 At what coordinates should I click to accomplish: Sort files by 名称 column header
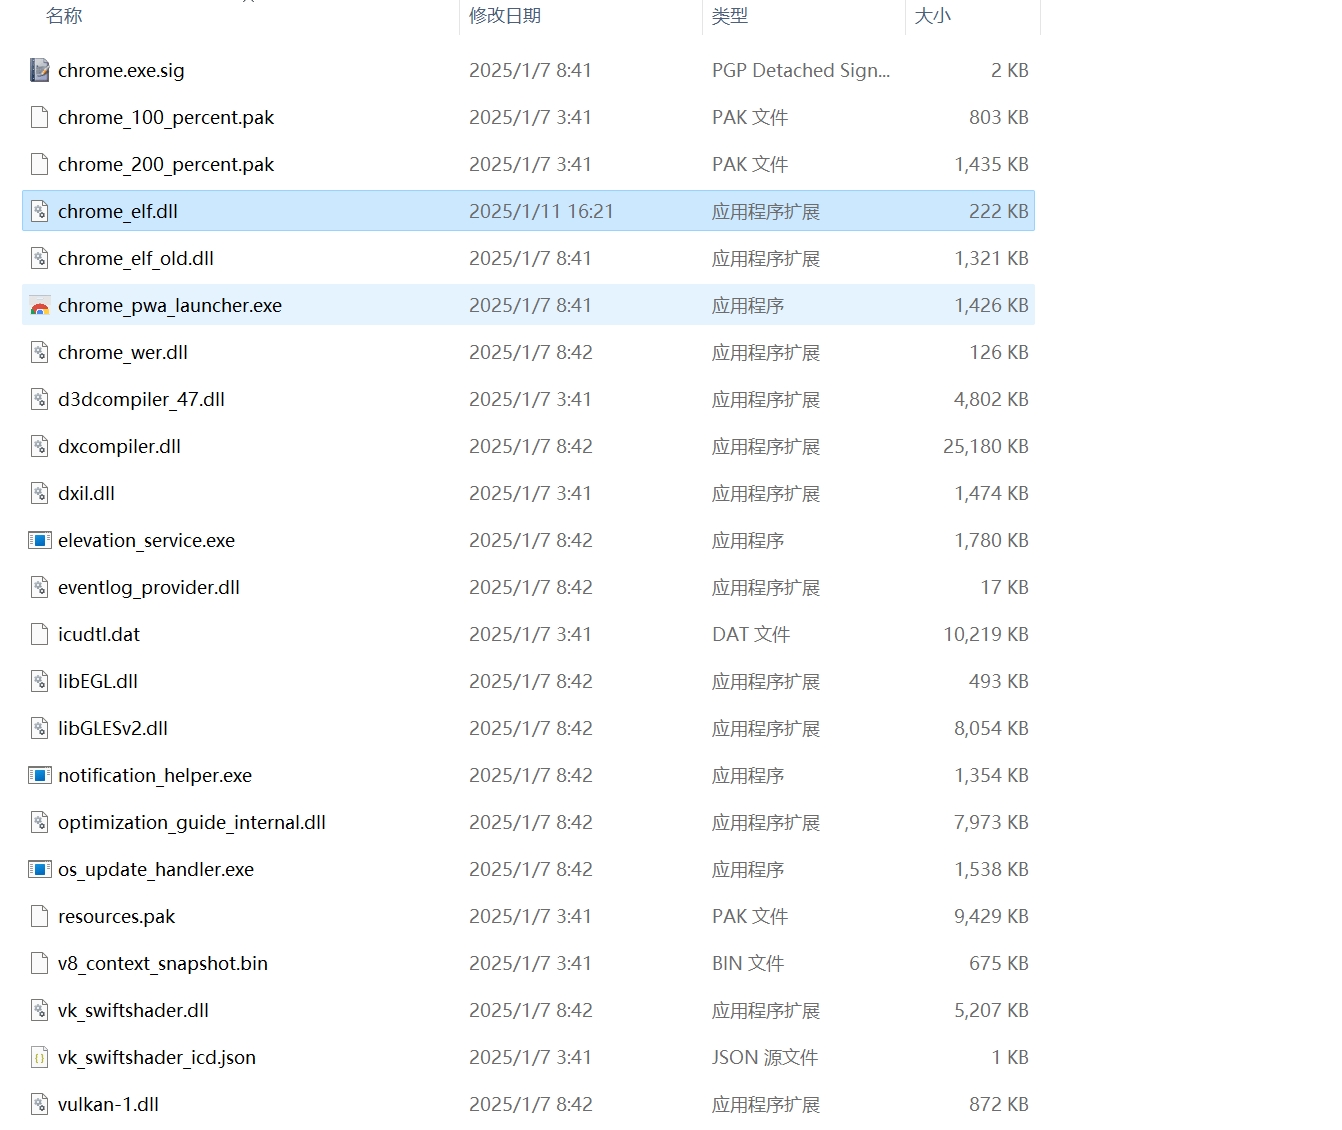(x=64, y=16)
